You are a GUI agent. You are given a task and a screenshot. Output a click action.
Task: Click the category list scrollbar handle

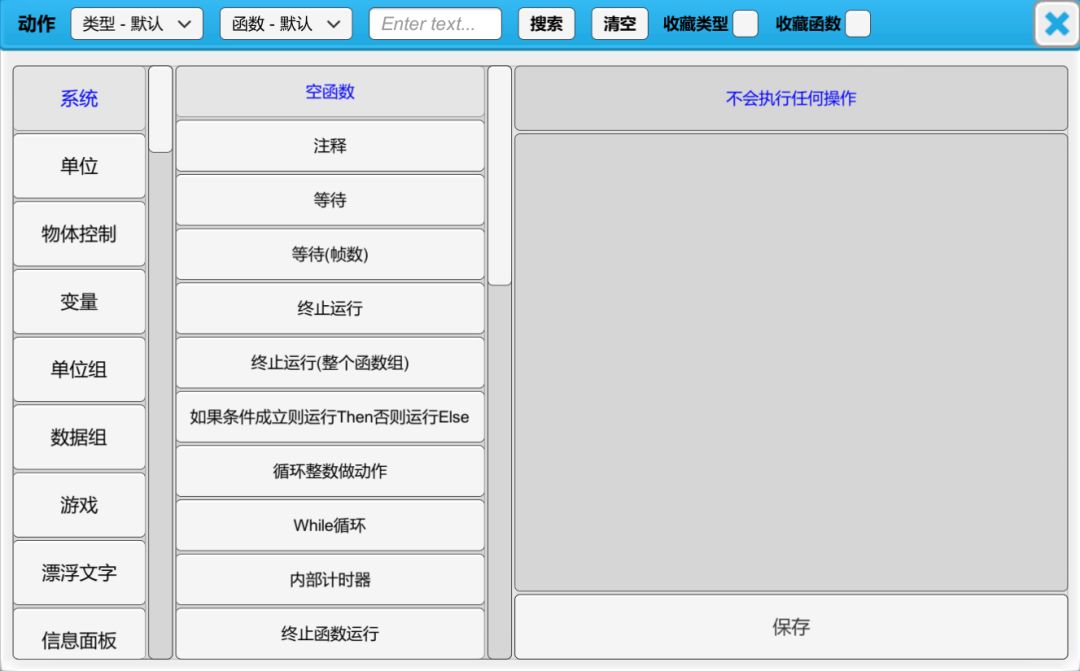click(x=160, y=109)
